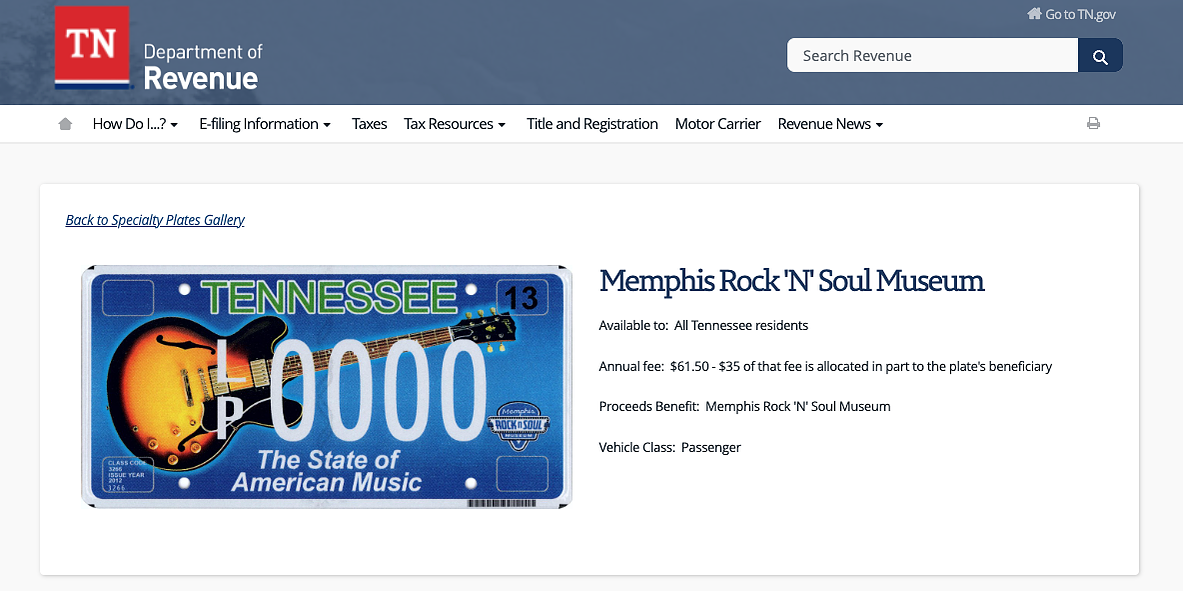Click the Memphis Rock n Soul emblem on plate
This screenshot has height=591, width=1183.
[520, 426]
